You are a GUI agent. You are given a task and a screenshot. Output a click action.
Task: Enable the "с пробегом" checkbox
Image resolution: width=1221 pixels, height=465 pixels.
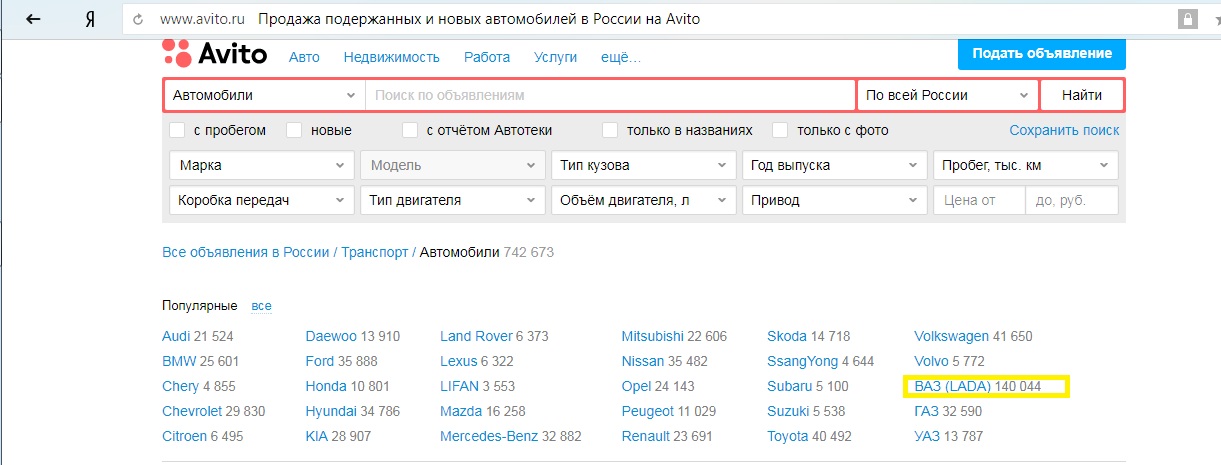click(178, 130)
